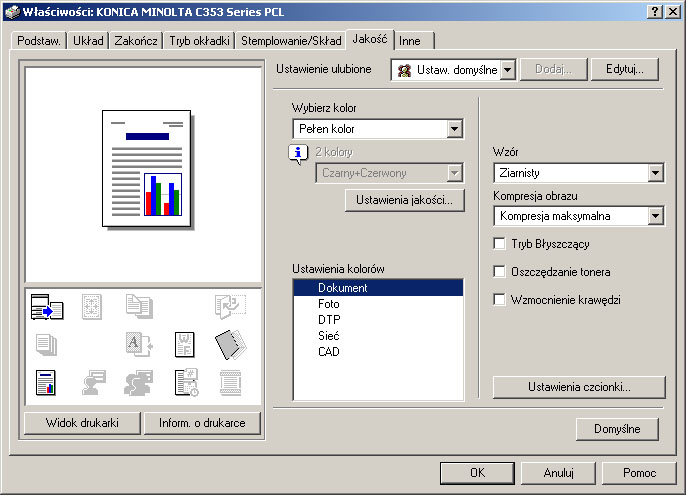Click the blue info speech bubble icon
Screen dimensions: 686x495
(x=298, y=154)
